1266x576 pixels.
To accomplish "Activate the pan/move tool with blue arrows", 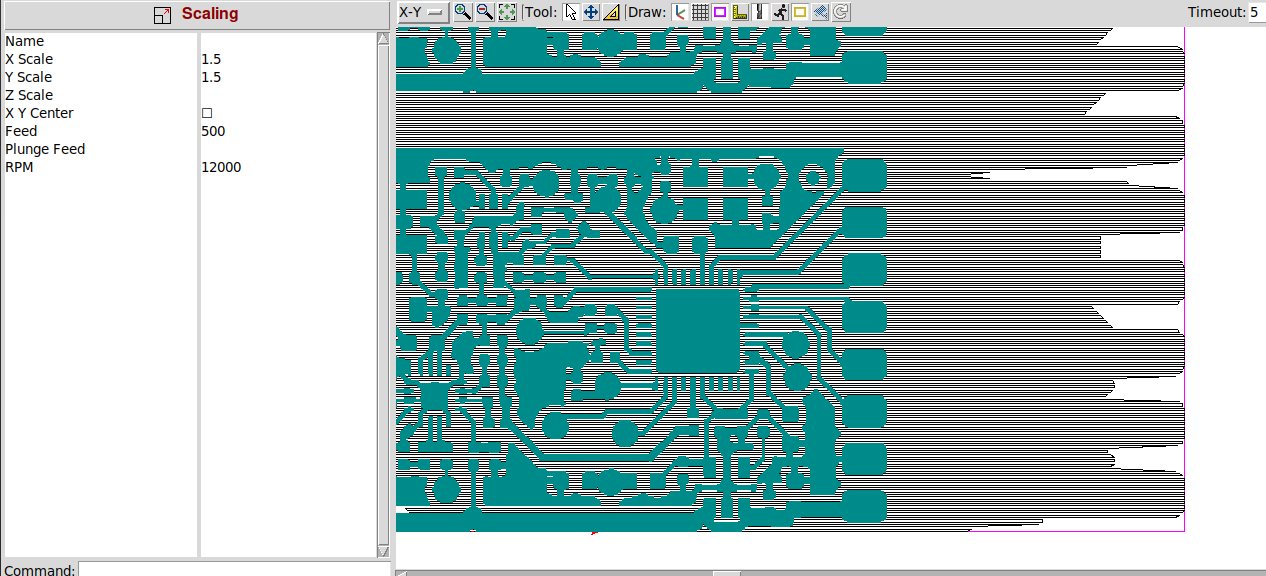I will pos(591,12).
